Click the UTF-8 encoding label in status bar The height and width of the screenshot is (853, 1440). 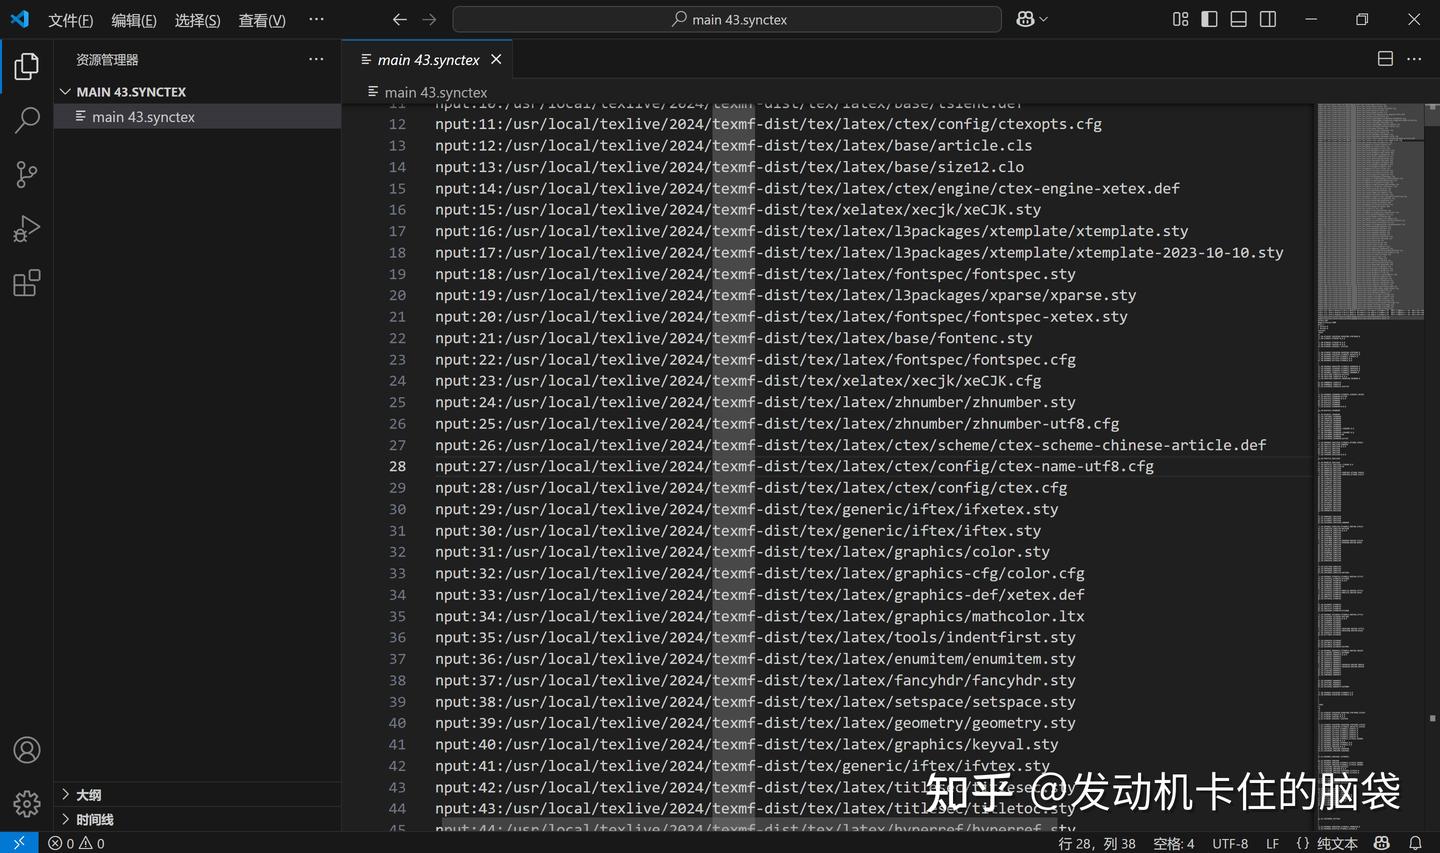1229,843
